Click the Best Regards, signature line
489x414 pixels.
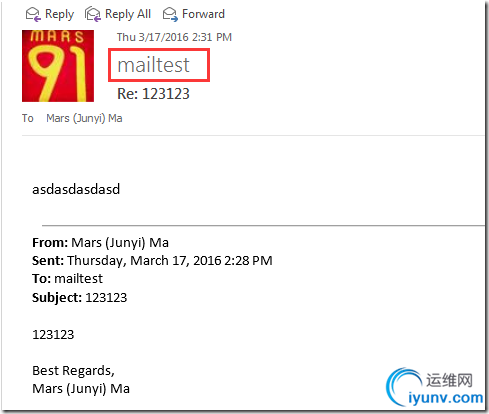tap(73, 371)
